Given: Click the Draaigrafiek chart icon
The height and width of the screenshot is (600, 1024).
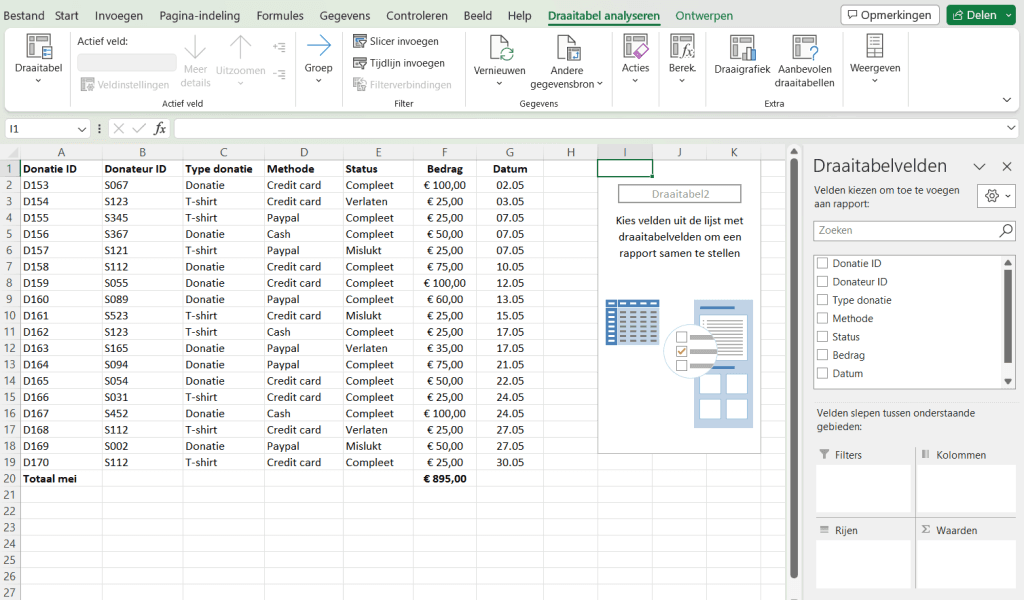Looking at the screenshot, I should tap(742, 47).
